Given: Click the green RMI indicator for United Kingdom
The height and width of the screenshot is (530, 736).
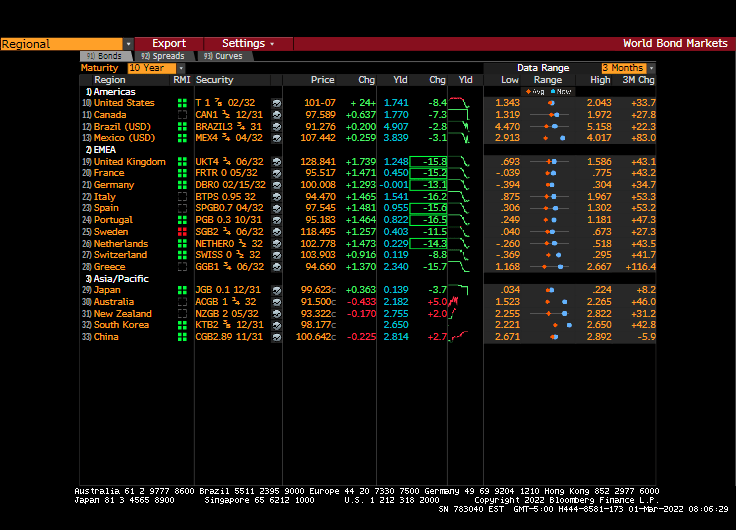Looking at the screenshot, I should pos(182,162).
